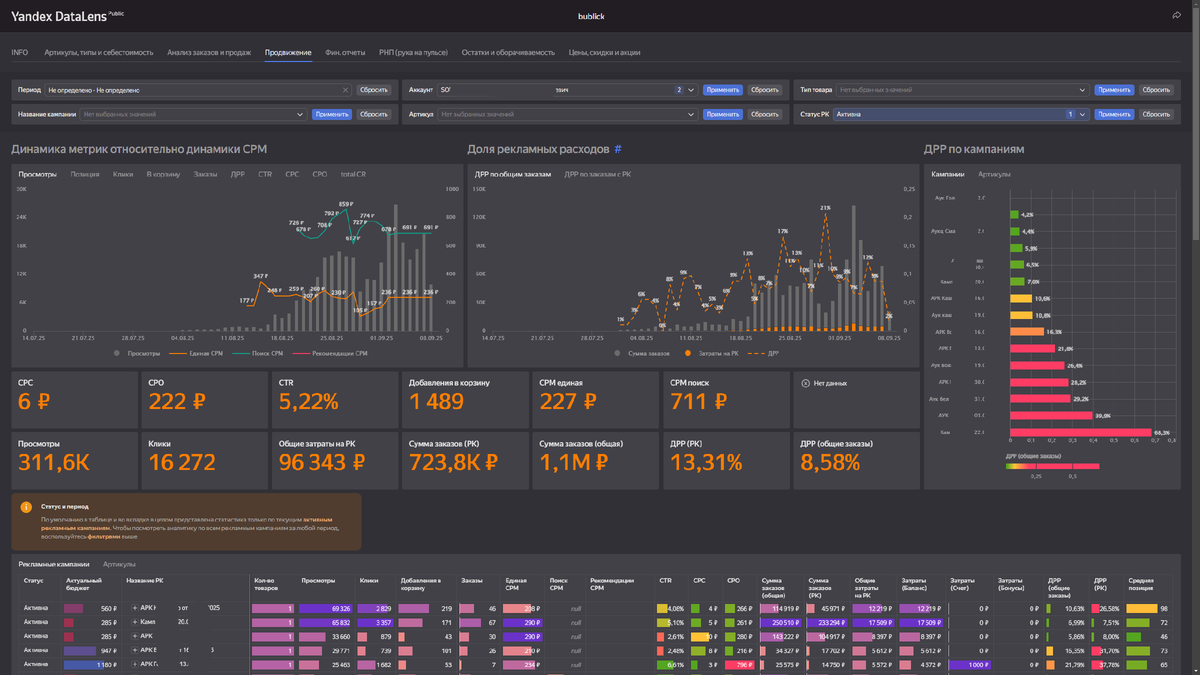Screen dimensions: 1200x675
Task: Open Цены, скидки и акции tab
Action: coord(604,52)
